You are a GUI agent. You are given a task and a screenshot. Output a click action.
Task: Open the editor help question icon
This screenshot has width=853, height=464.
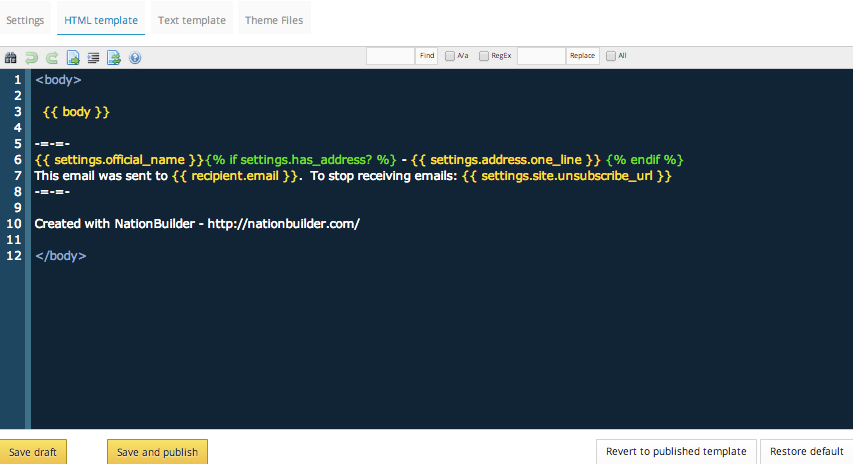[135, 58]
